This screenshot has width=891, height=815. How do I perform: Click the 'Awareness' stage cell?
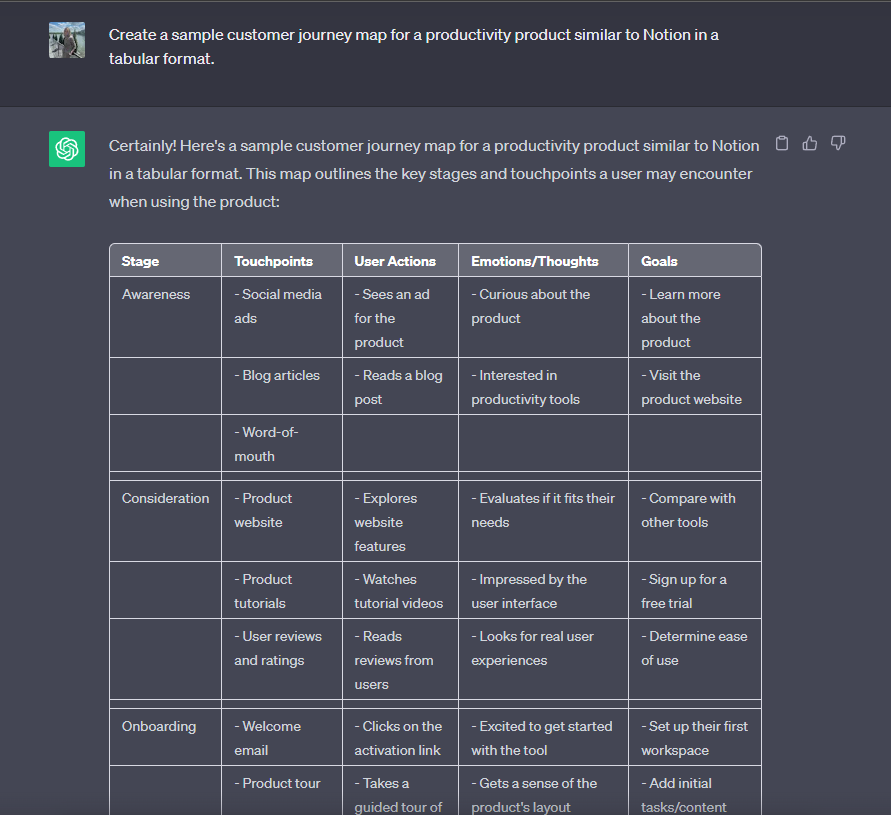pos(155,294)
